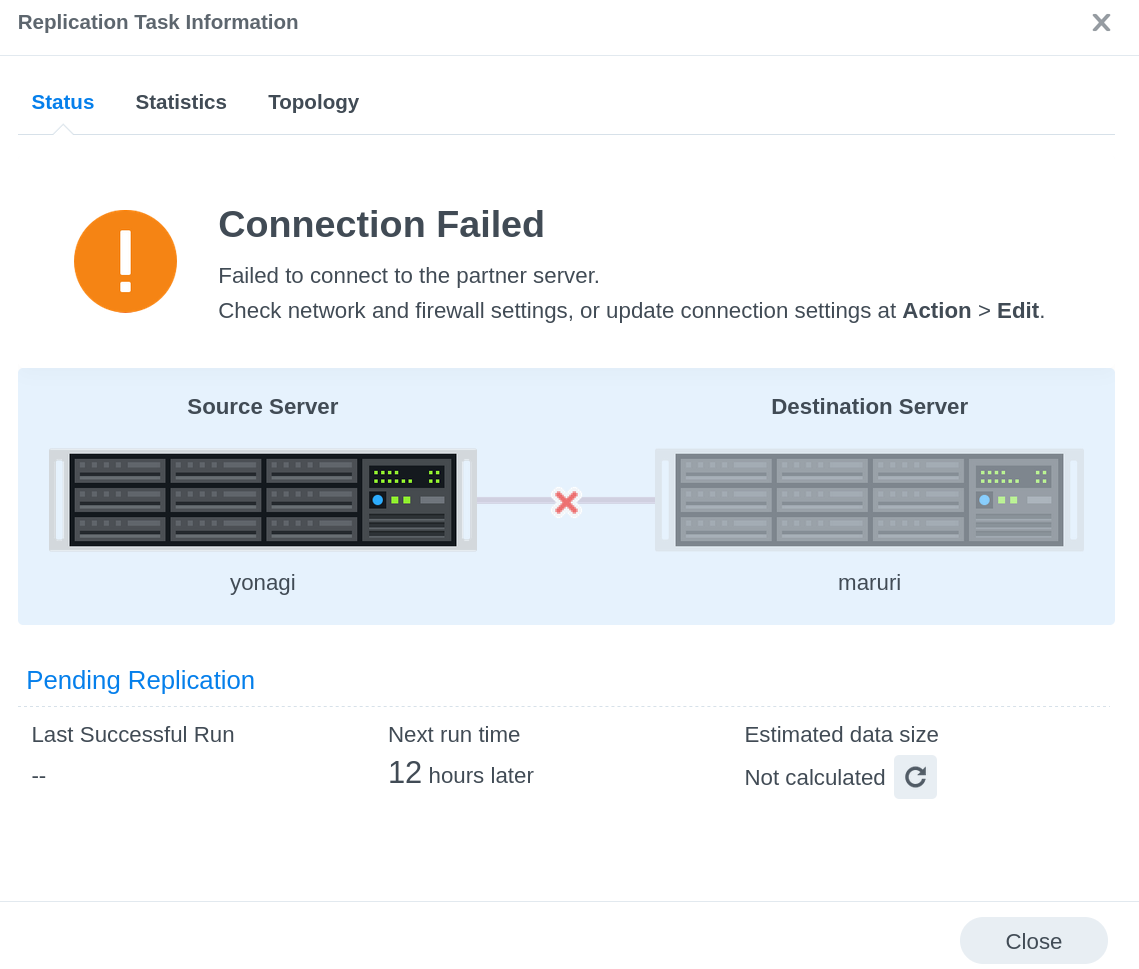Screen dimensions: 1139x969
Task: Close dialog using top-right X icon
Action: tap(1101, 23)
